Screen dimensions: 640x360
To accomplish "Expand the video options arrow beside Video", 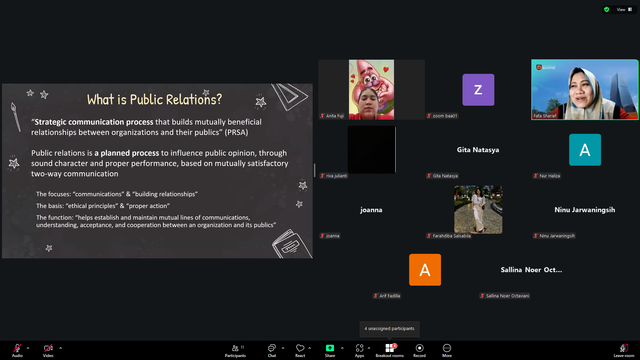I will [x=60, y=348].
